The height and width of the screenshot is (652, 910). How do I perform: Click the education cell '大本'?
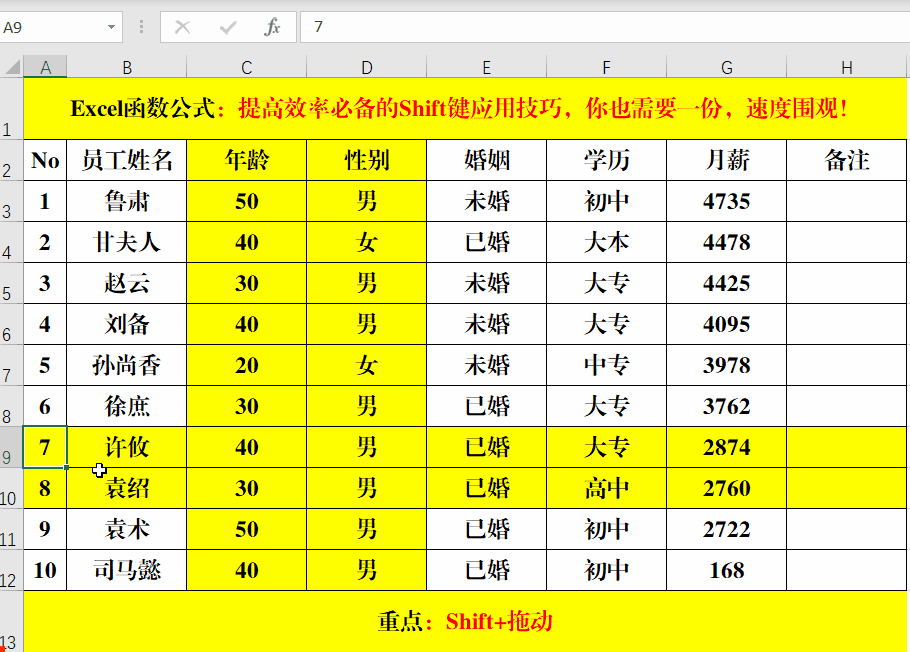coord(606,242)
